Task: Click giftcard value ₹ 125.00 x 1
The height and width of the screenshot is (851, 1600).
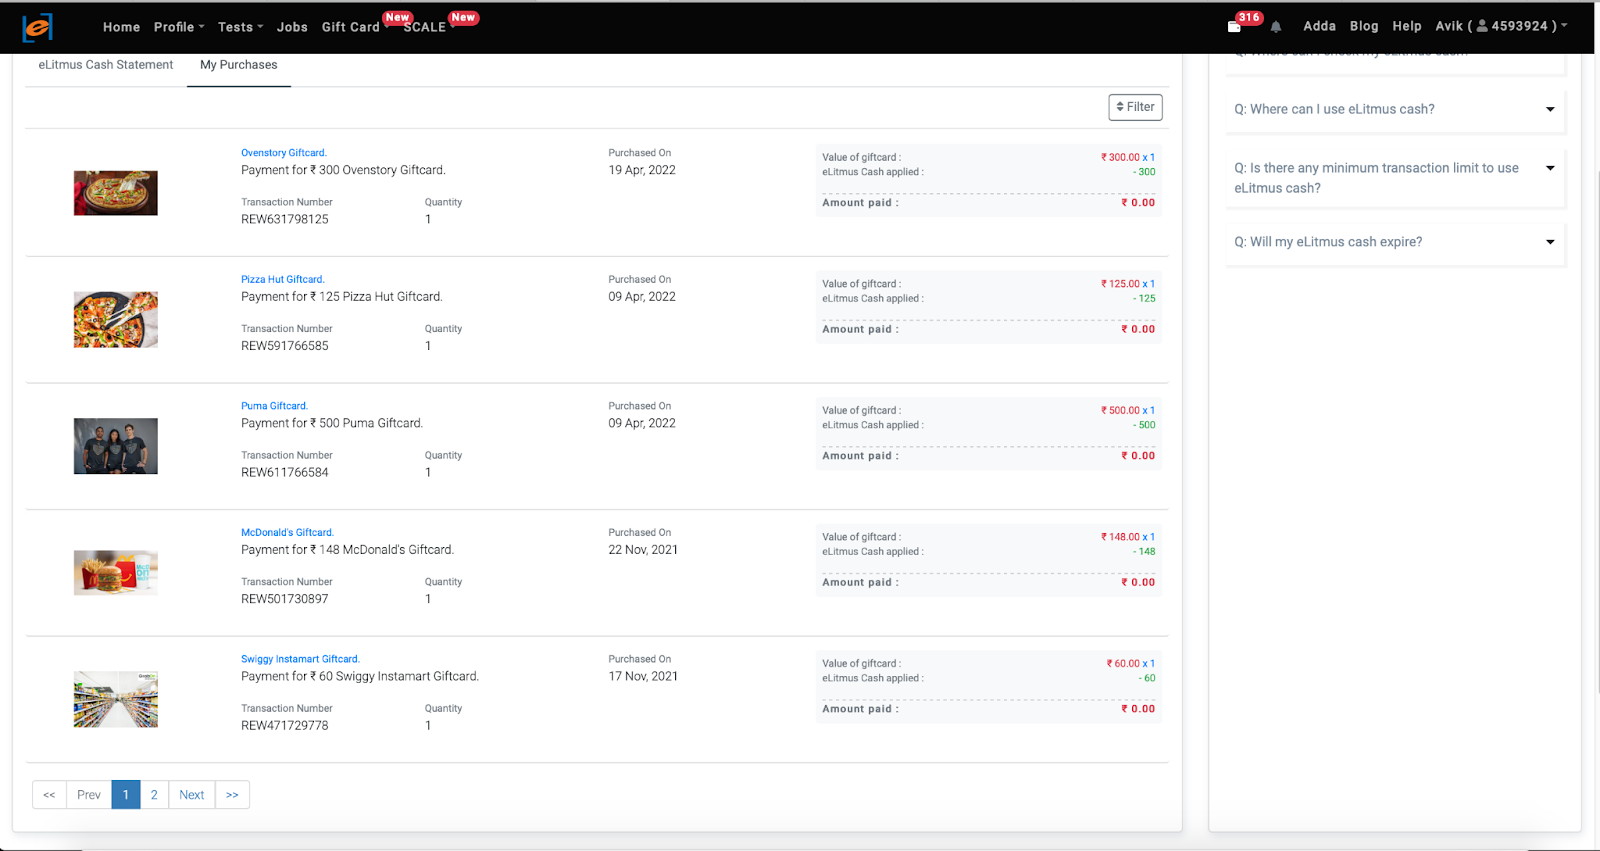Action: click(1128, 284)
